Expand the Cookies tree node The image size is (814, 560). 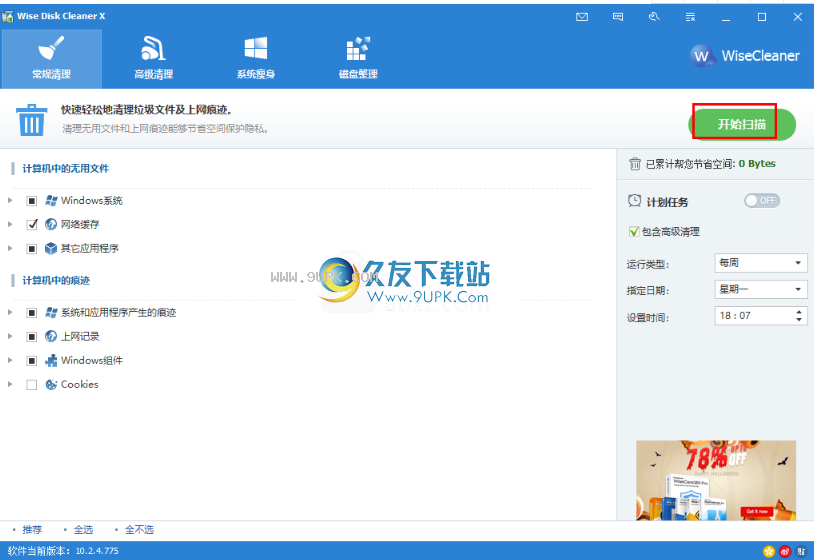coord(10,385)
